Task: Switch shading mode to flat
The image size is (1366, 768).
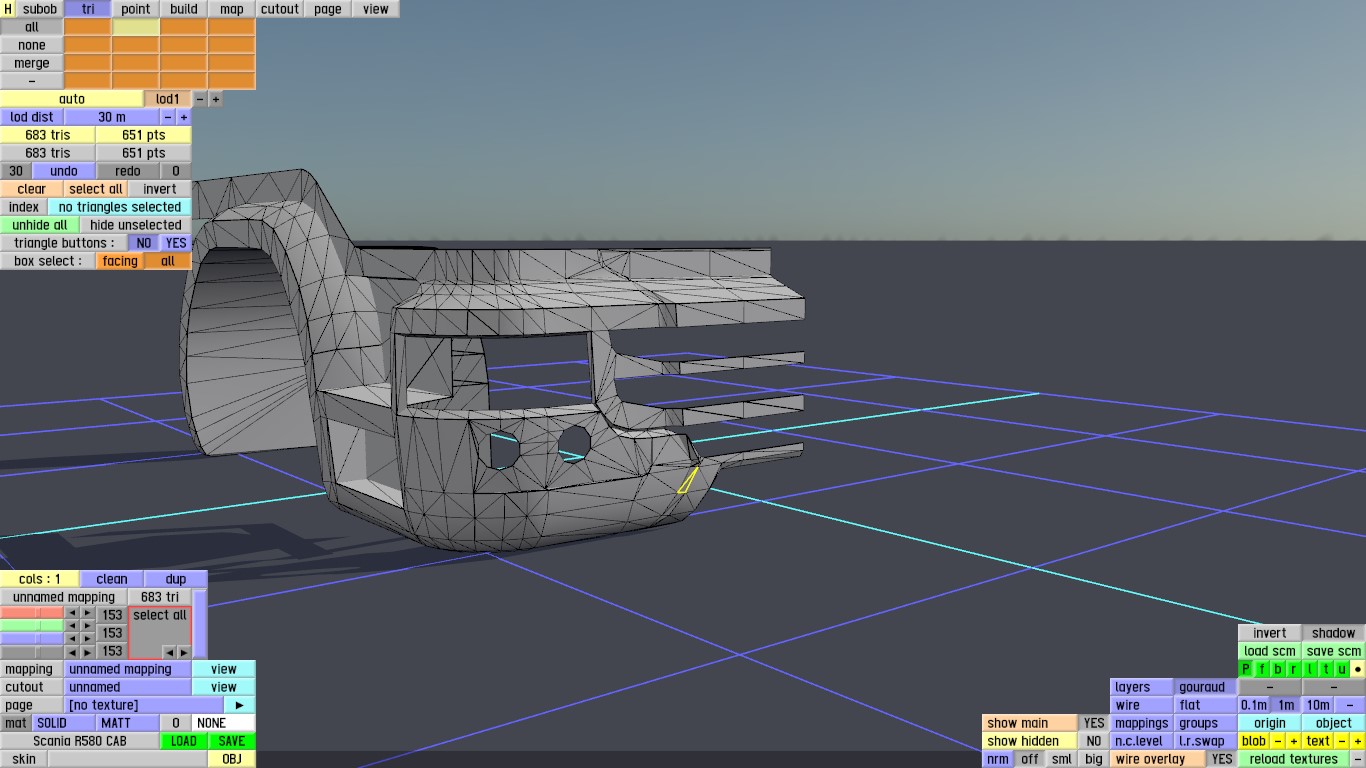Action: (1206, 705)
